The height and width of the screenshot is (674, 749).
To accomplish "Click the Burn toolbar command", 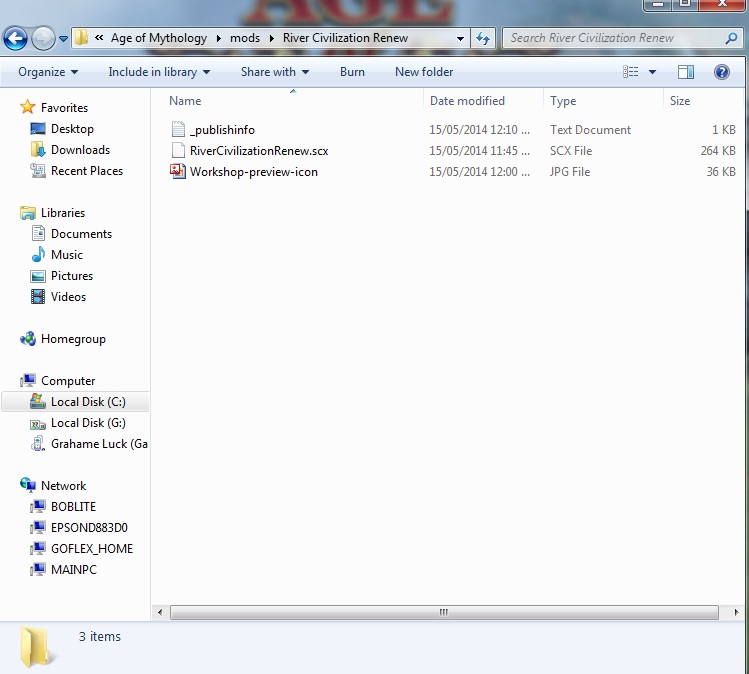I will (x=352, y=72).
